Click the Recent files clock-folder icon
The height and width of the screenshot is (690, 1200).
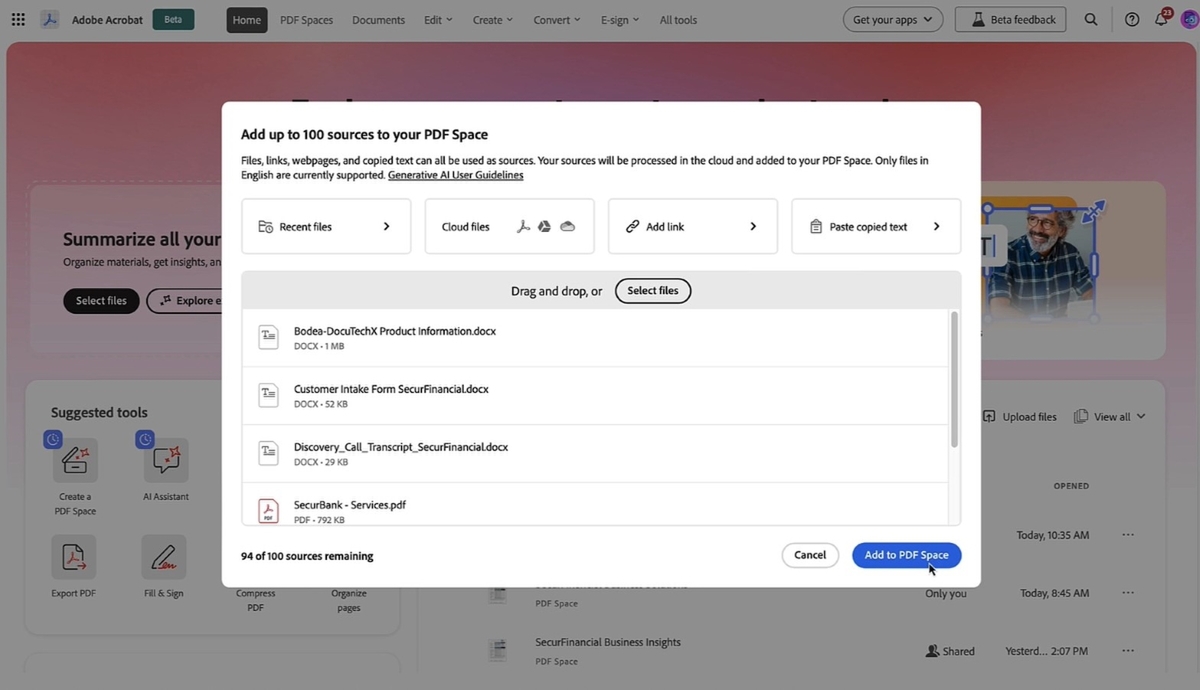pos(266,227)
